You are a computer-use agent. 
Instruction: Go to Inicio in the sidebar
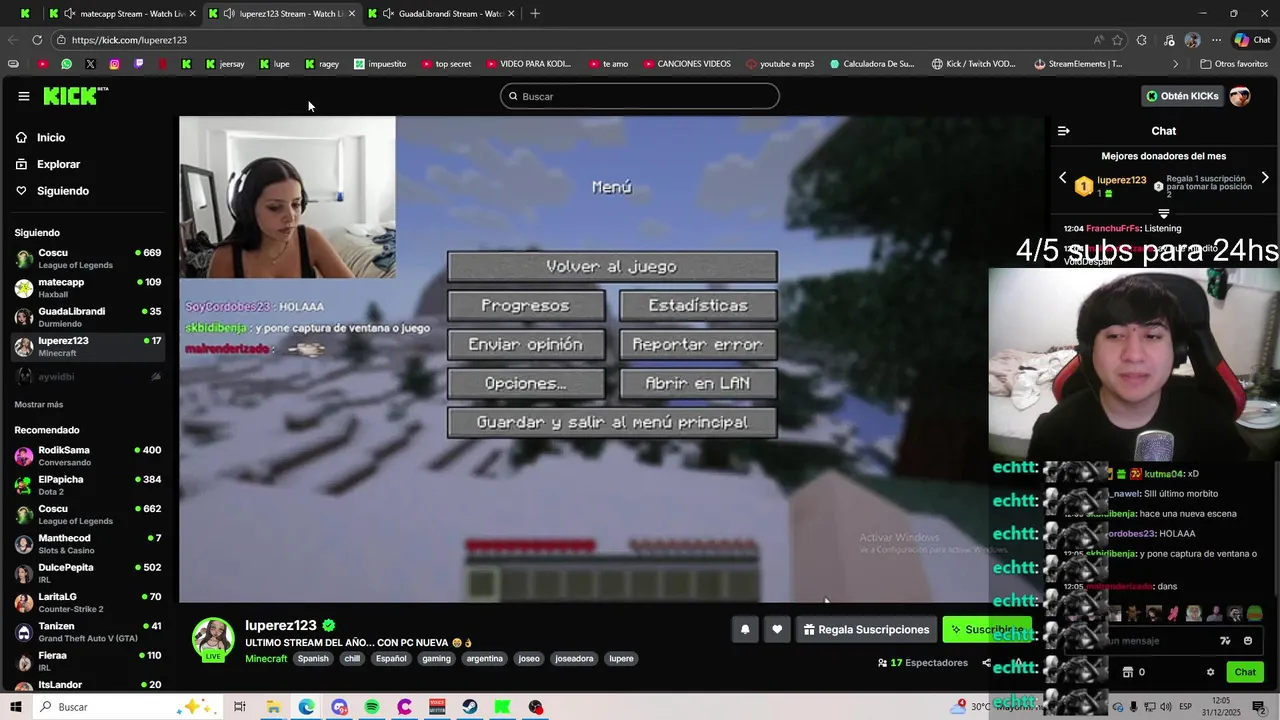[51, 138]
